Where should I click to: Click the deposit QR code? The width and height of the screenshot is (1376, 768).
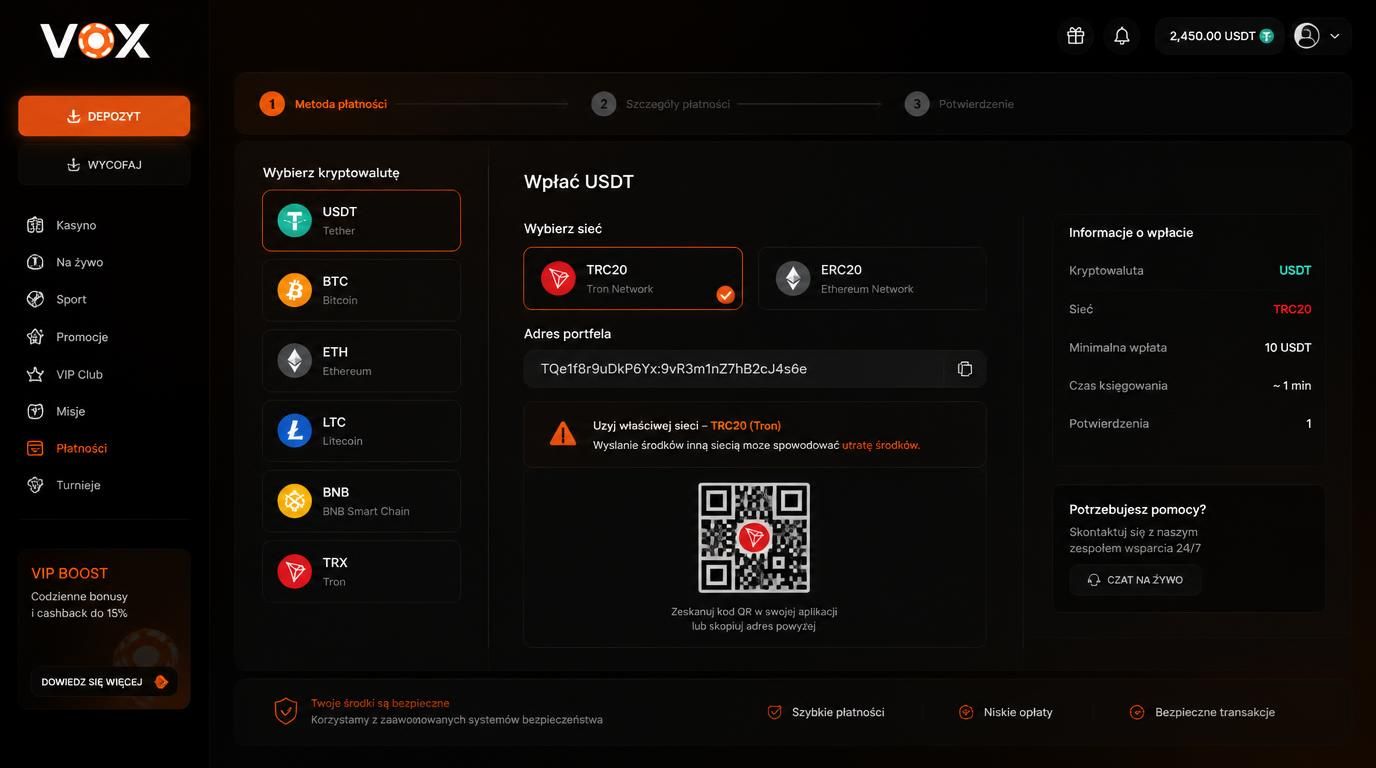[x=754, y=538]
